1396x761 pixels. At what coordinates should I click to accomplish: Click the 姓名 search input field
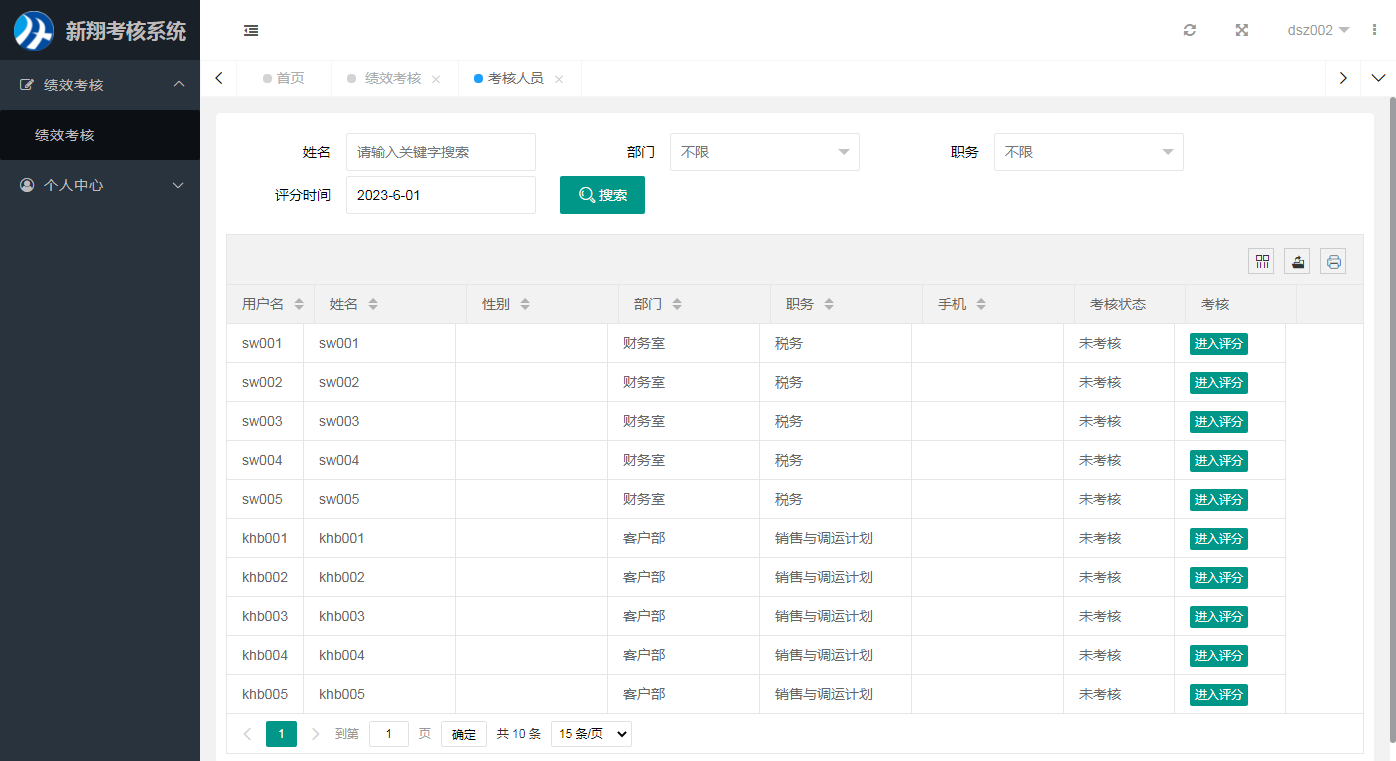tap(440, 152)
